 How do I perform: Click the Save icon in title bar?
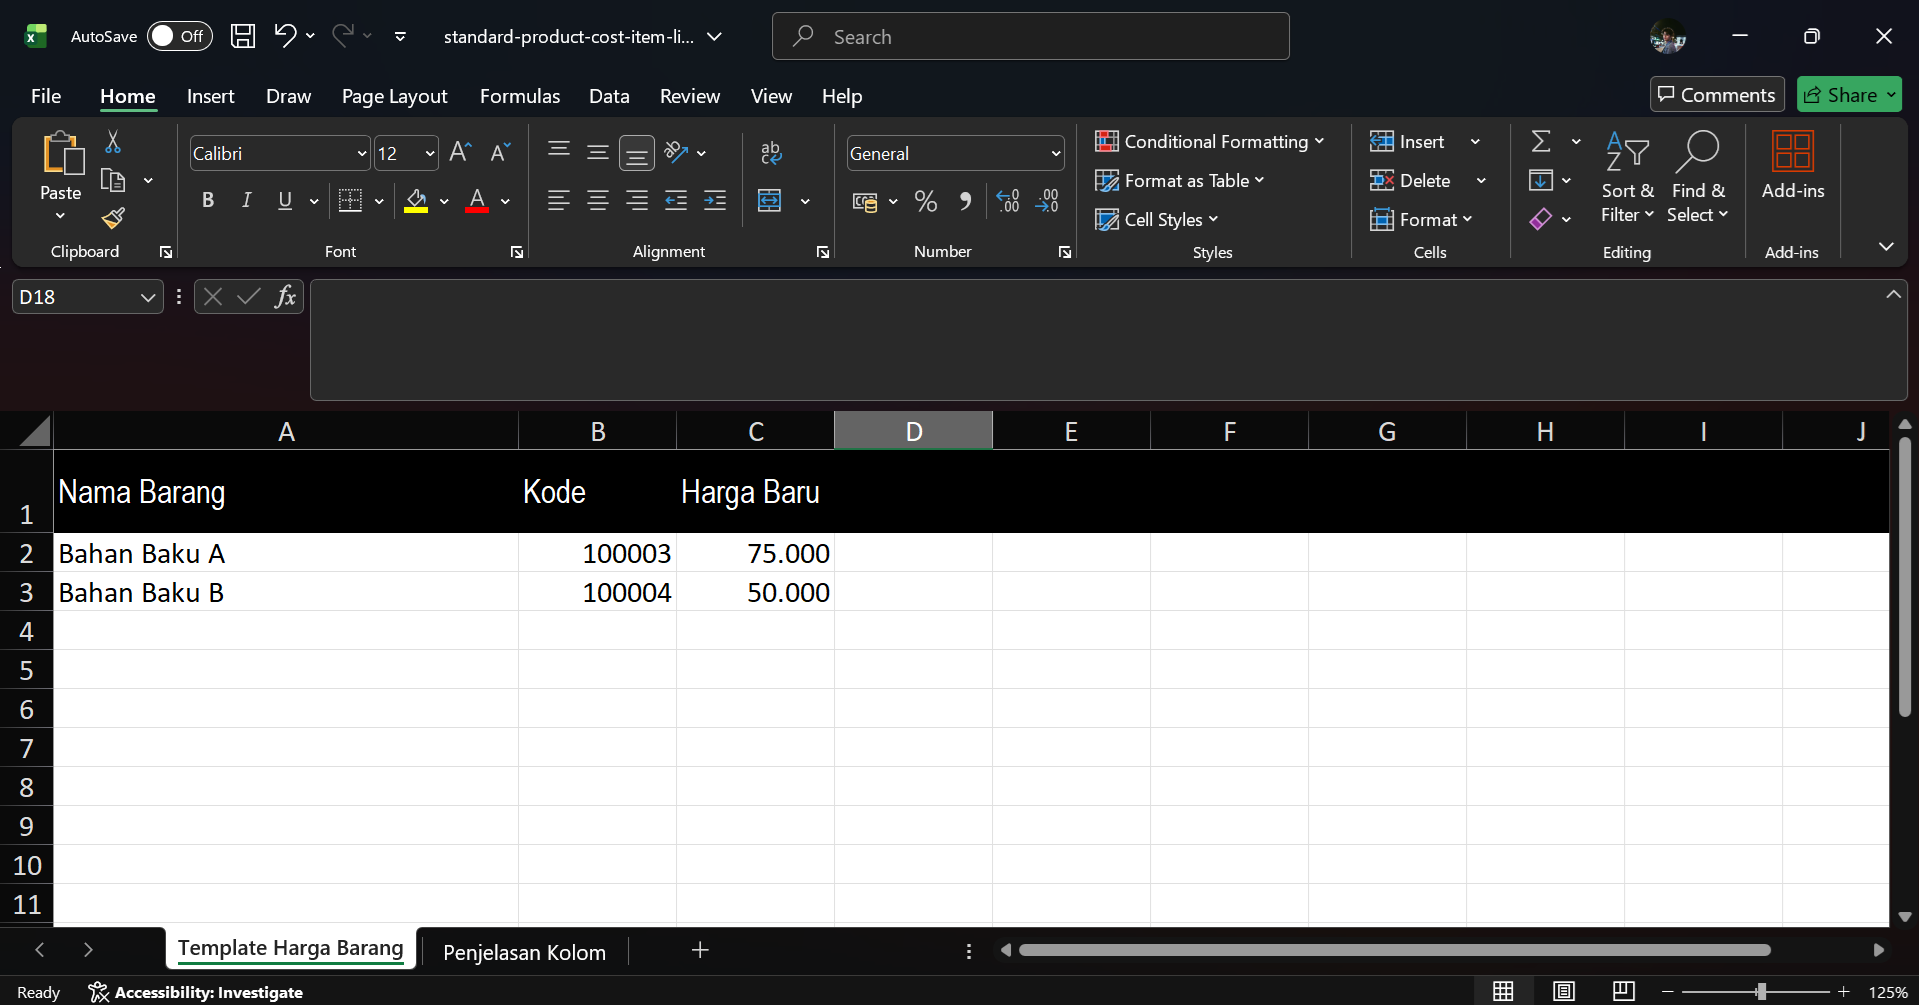[x=243, y=37]
